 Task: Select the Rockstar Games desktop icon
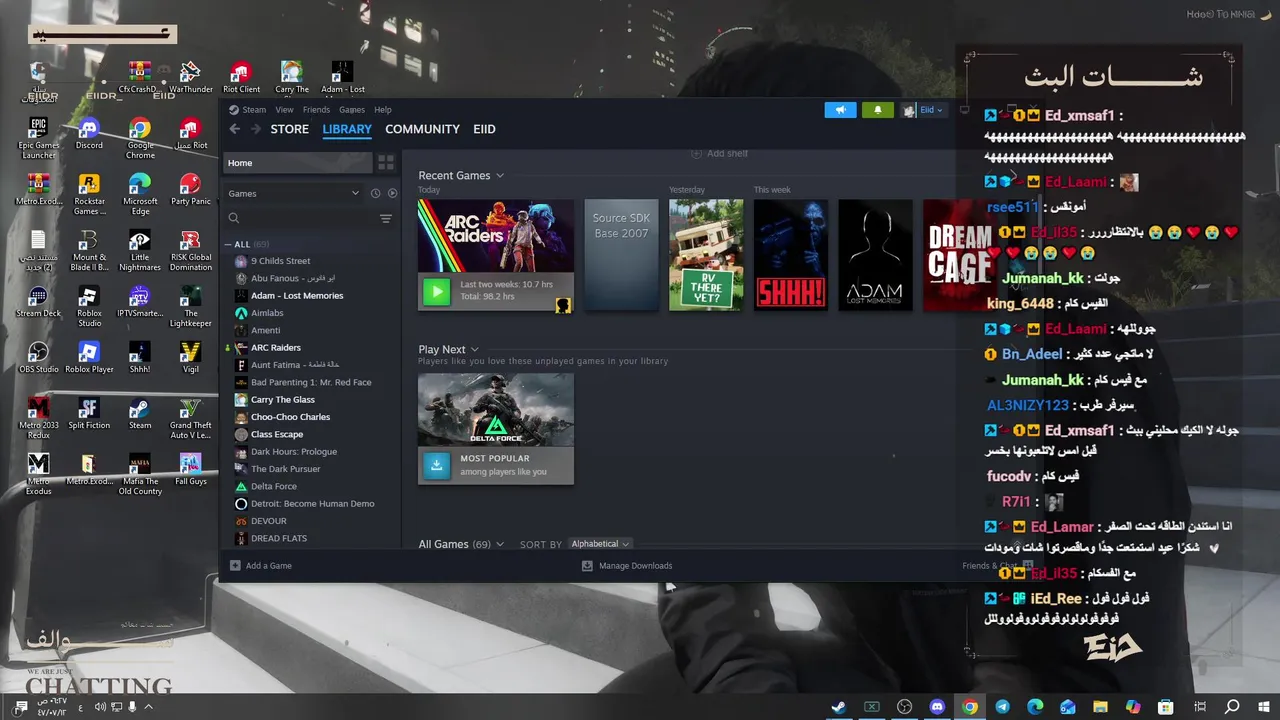pyautogui.click(x=89, y=193)
